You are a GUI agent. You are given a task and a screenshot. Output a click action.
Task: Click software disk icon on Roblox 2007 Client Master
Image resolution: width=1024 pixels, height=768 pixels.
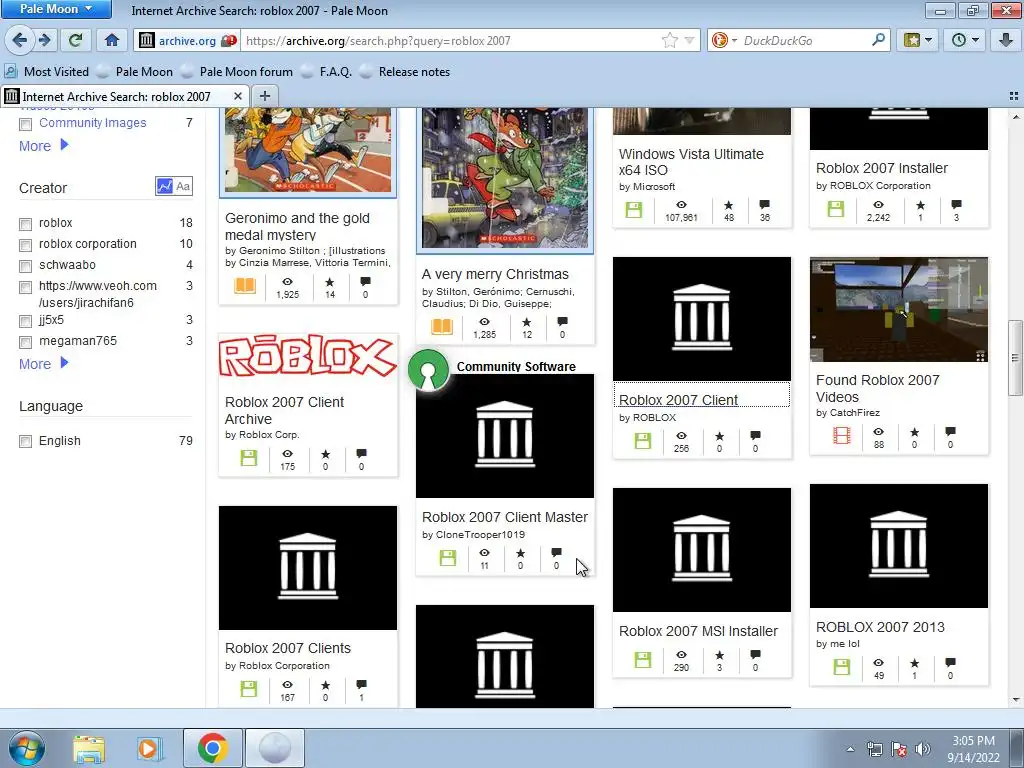click(x=447, y=558)
